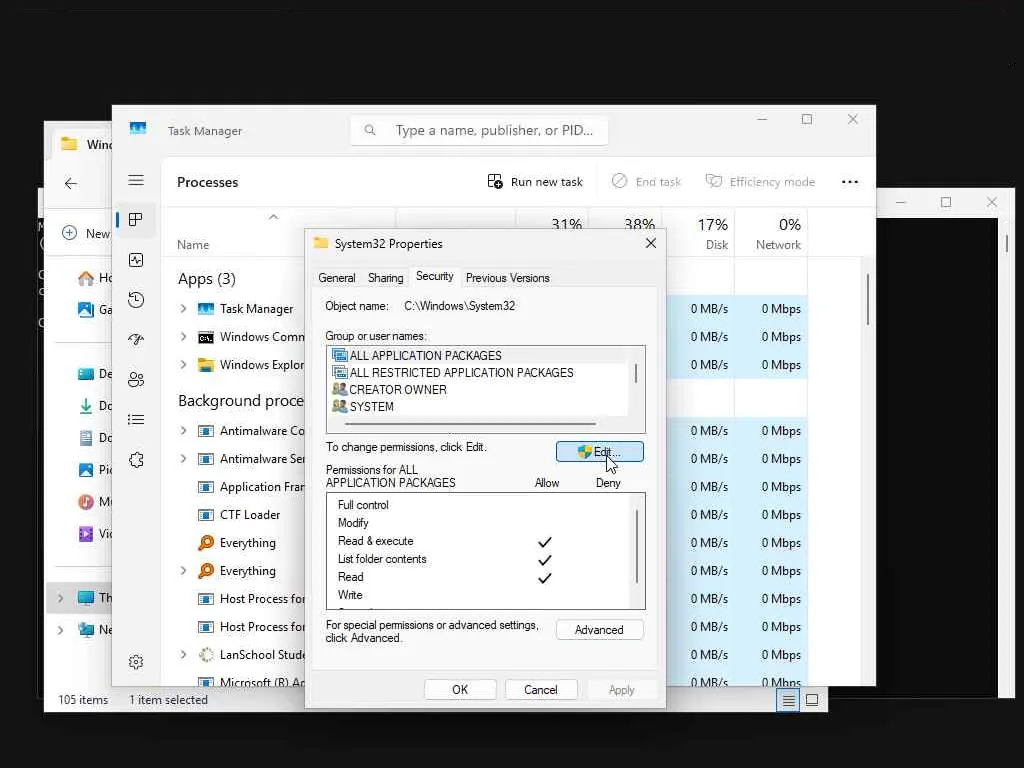Select ALL APPLICATION PACKAGES in group list

(479, 355)
